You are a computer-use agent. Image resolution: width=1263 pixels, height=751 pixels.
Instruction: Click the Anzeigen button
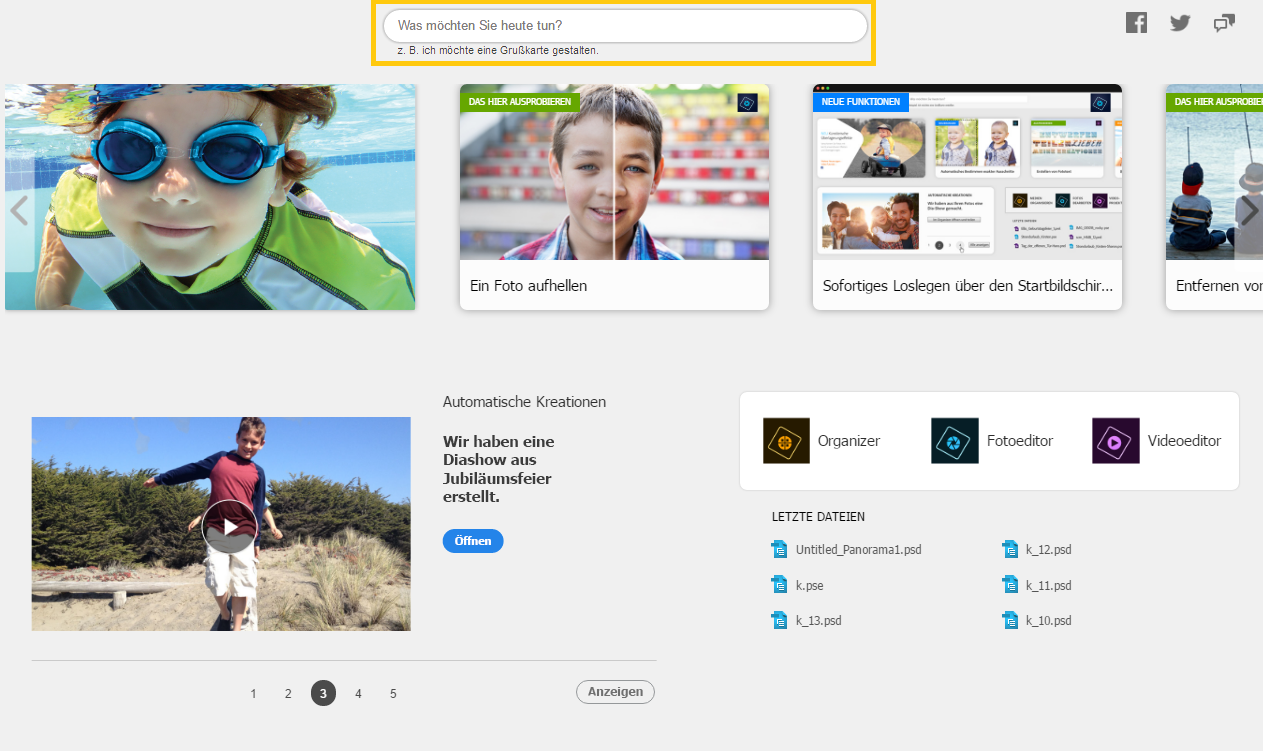tap(615, 692)
